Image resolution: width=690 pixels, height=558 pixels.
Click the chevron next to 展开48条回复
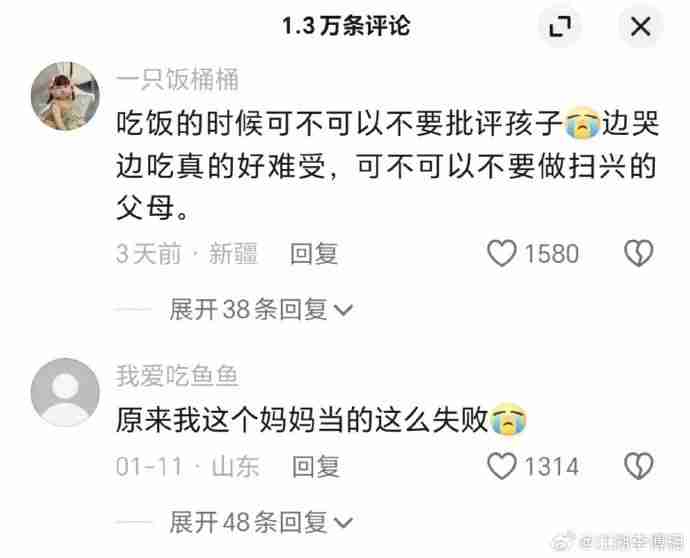coord(343,523)
